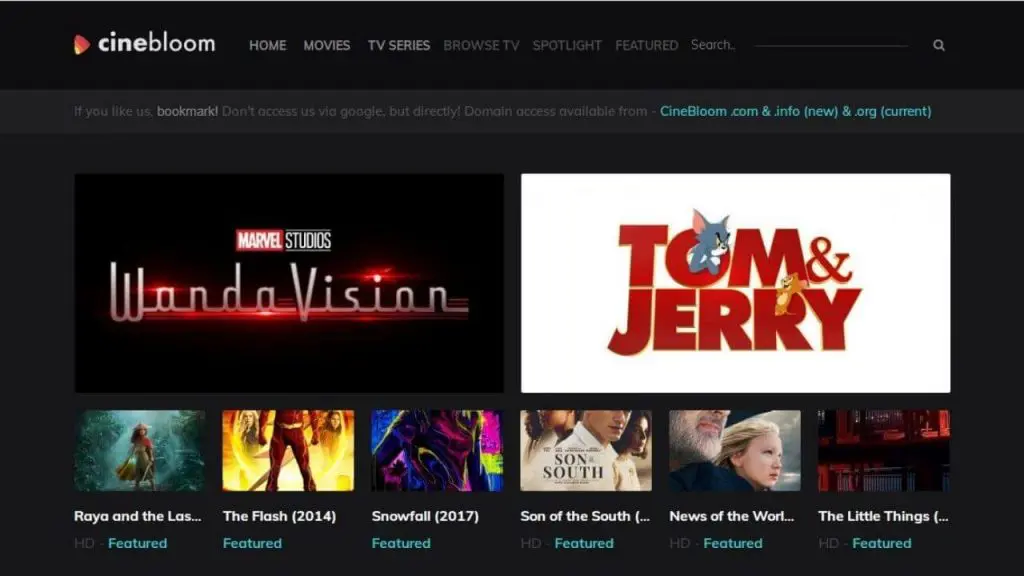1024x576 pixels.
Task: Open the SPOTLIGHT nav link
Action: coord(567,45)
